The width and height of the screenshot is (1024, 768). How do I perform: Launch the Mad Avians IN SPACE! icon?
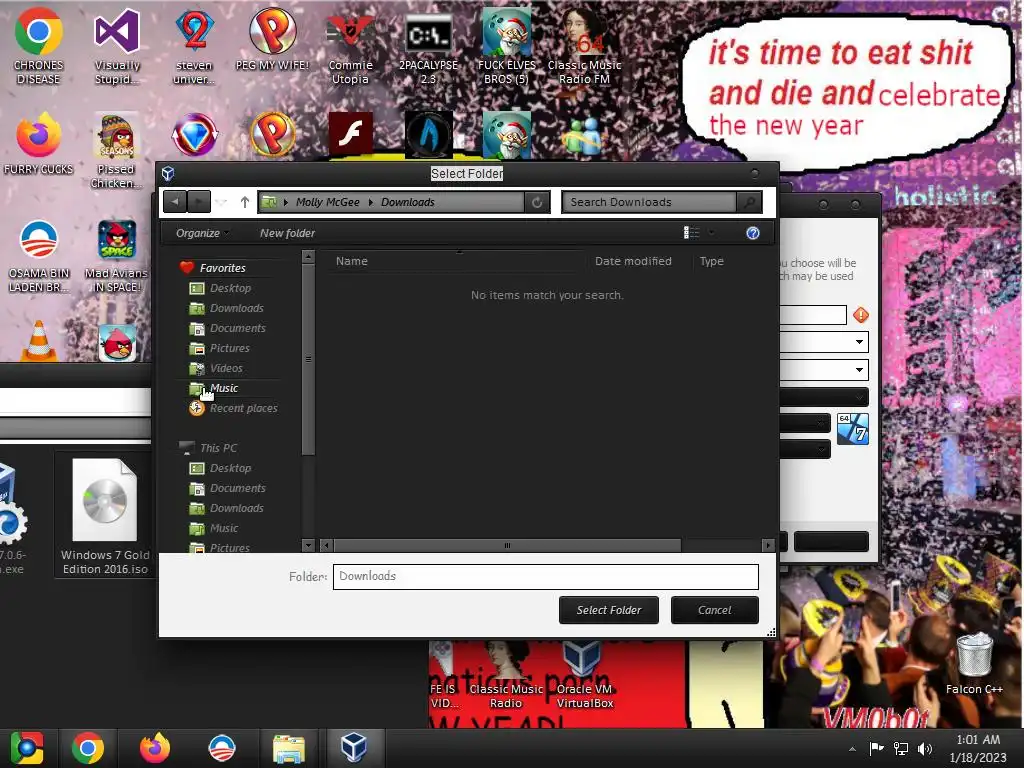117,255
